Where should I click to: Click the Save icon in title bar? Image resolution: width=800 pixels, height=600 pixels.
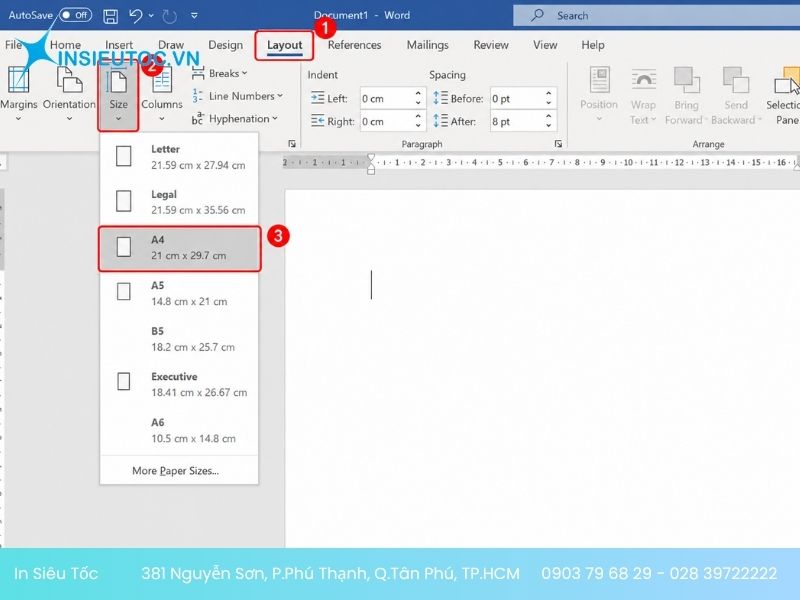110,16
